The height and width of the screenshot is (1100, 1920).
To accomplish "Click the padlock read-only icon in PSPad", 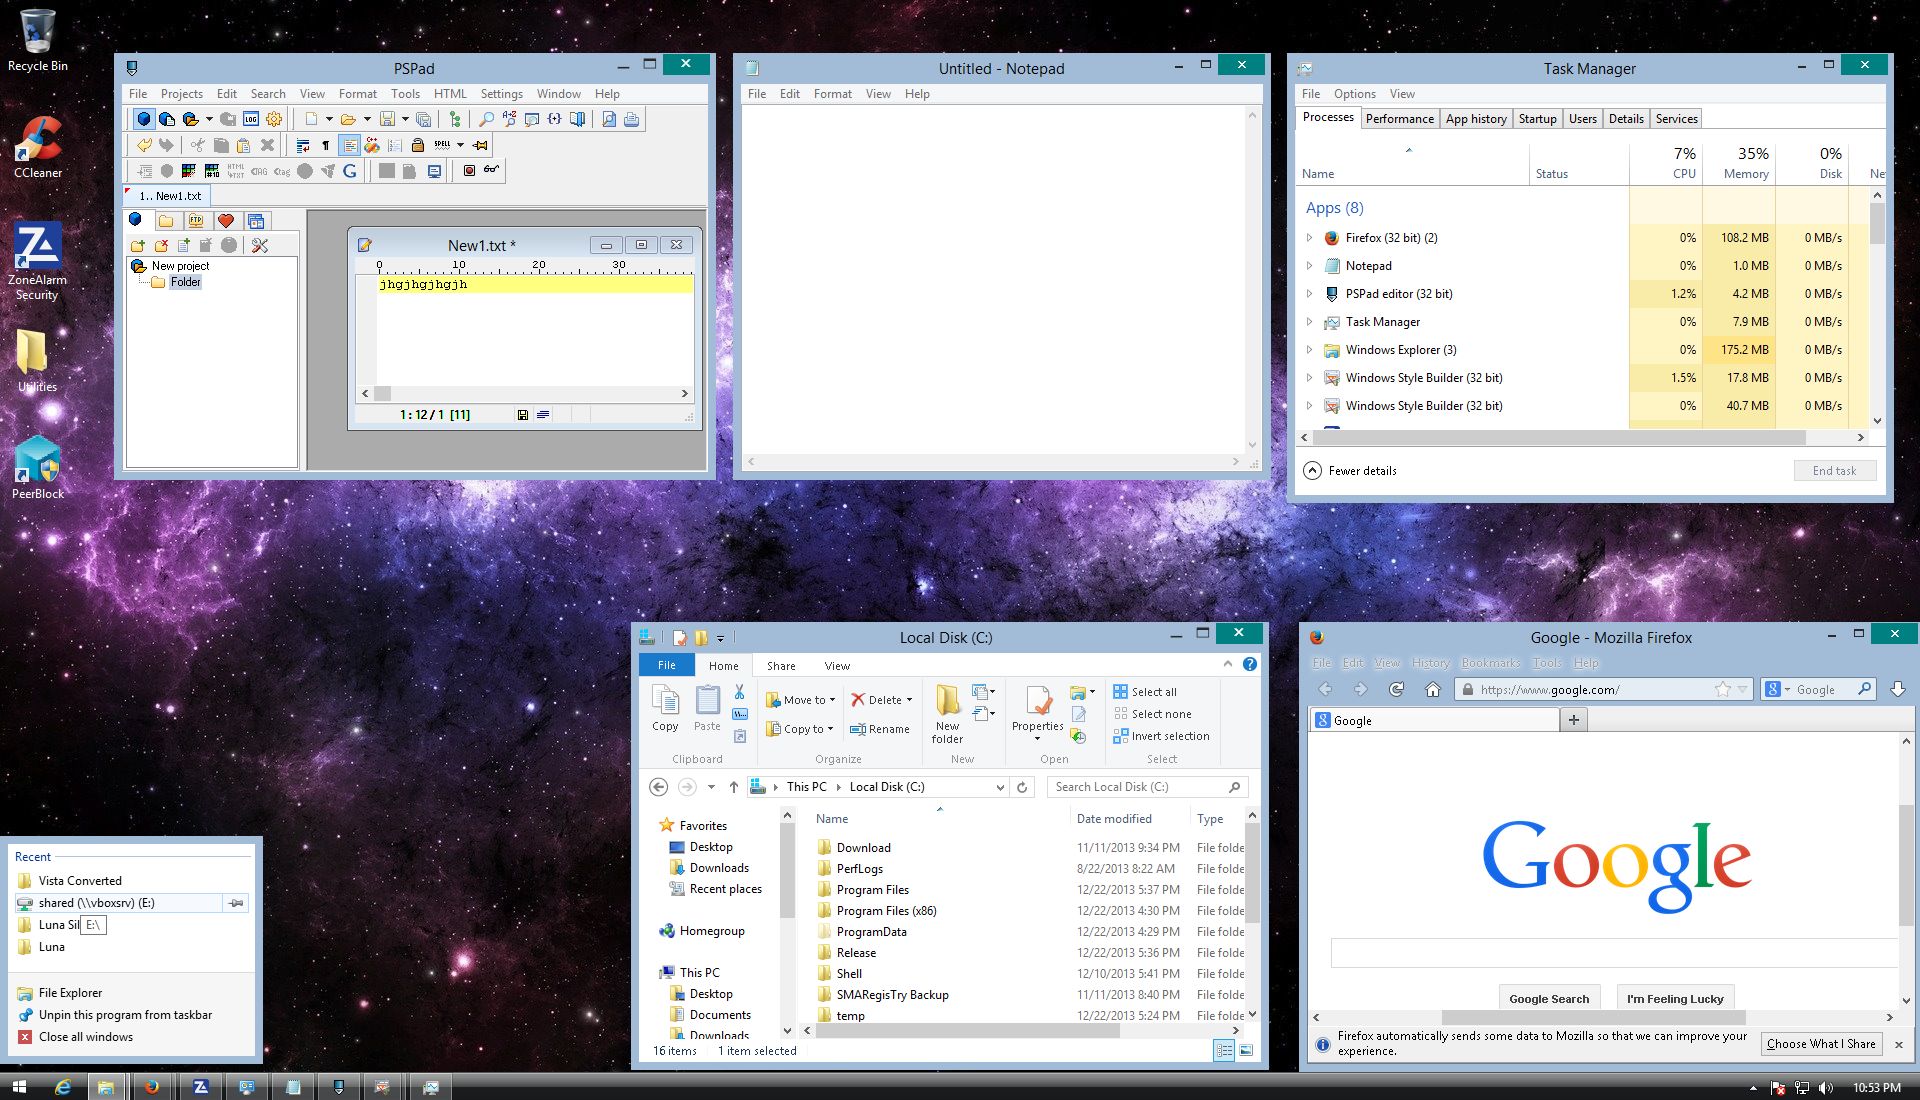I will (x=418, y=145).
